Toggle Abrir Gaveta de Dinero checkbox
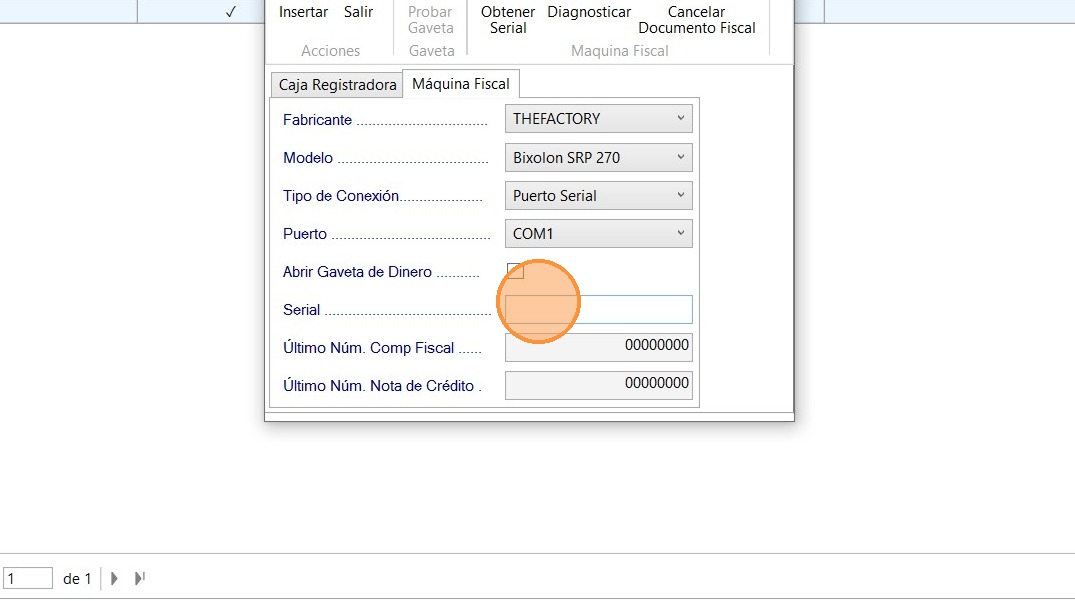Screen dimensions: 1075x601 515,271
